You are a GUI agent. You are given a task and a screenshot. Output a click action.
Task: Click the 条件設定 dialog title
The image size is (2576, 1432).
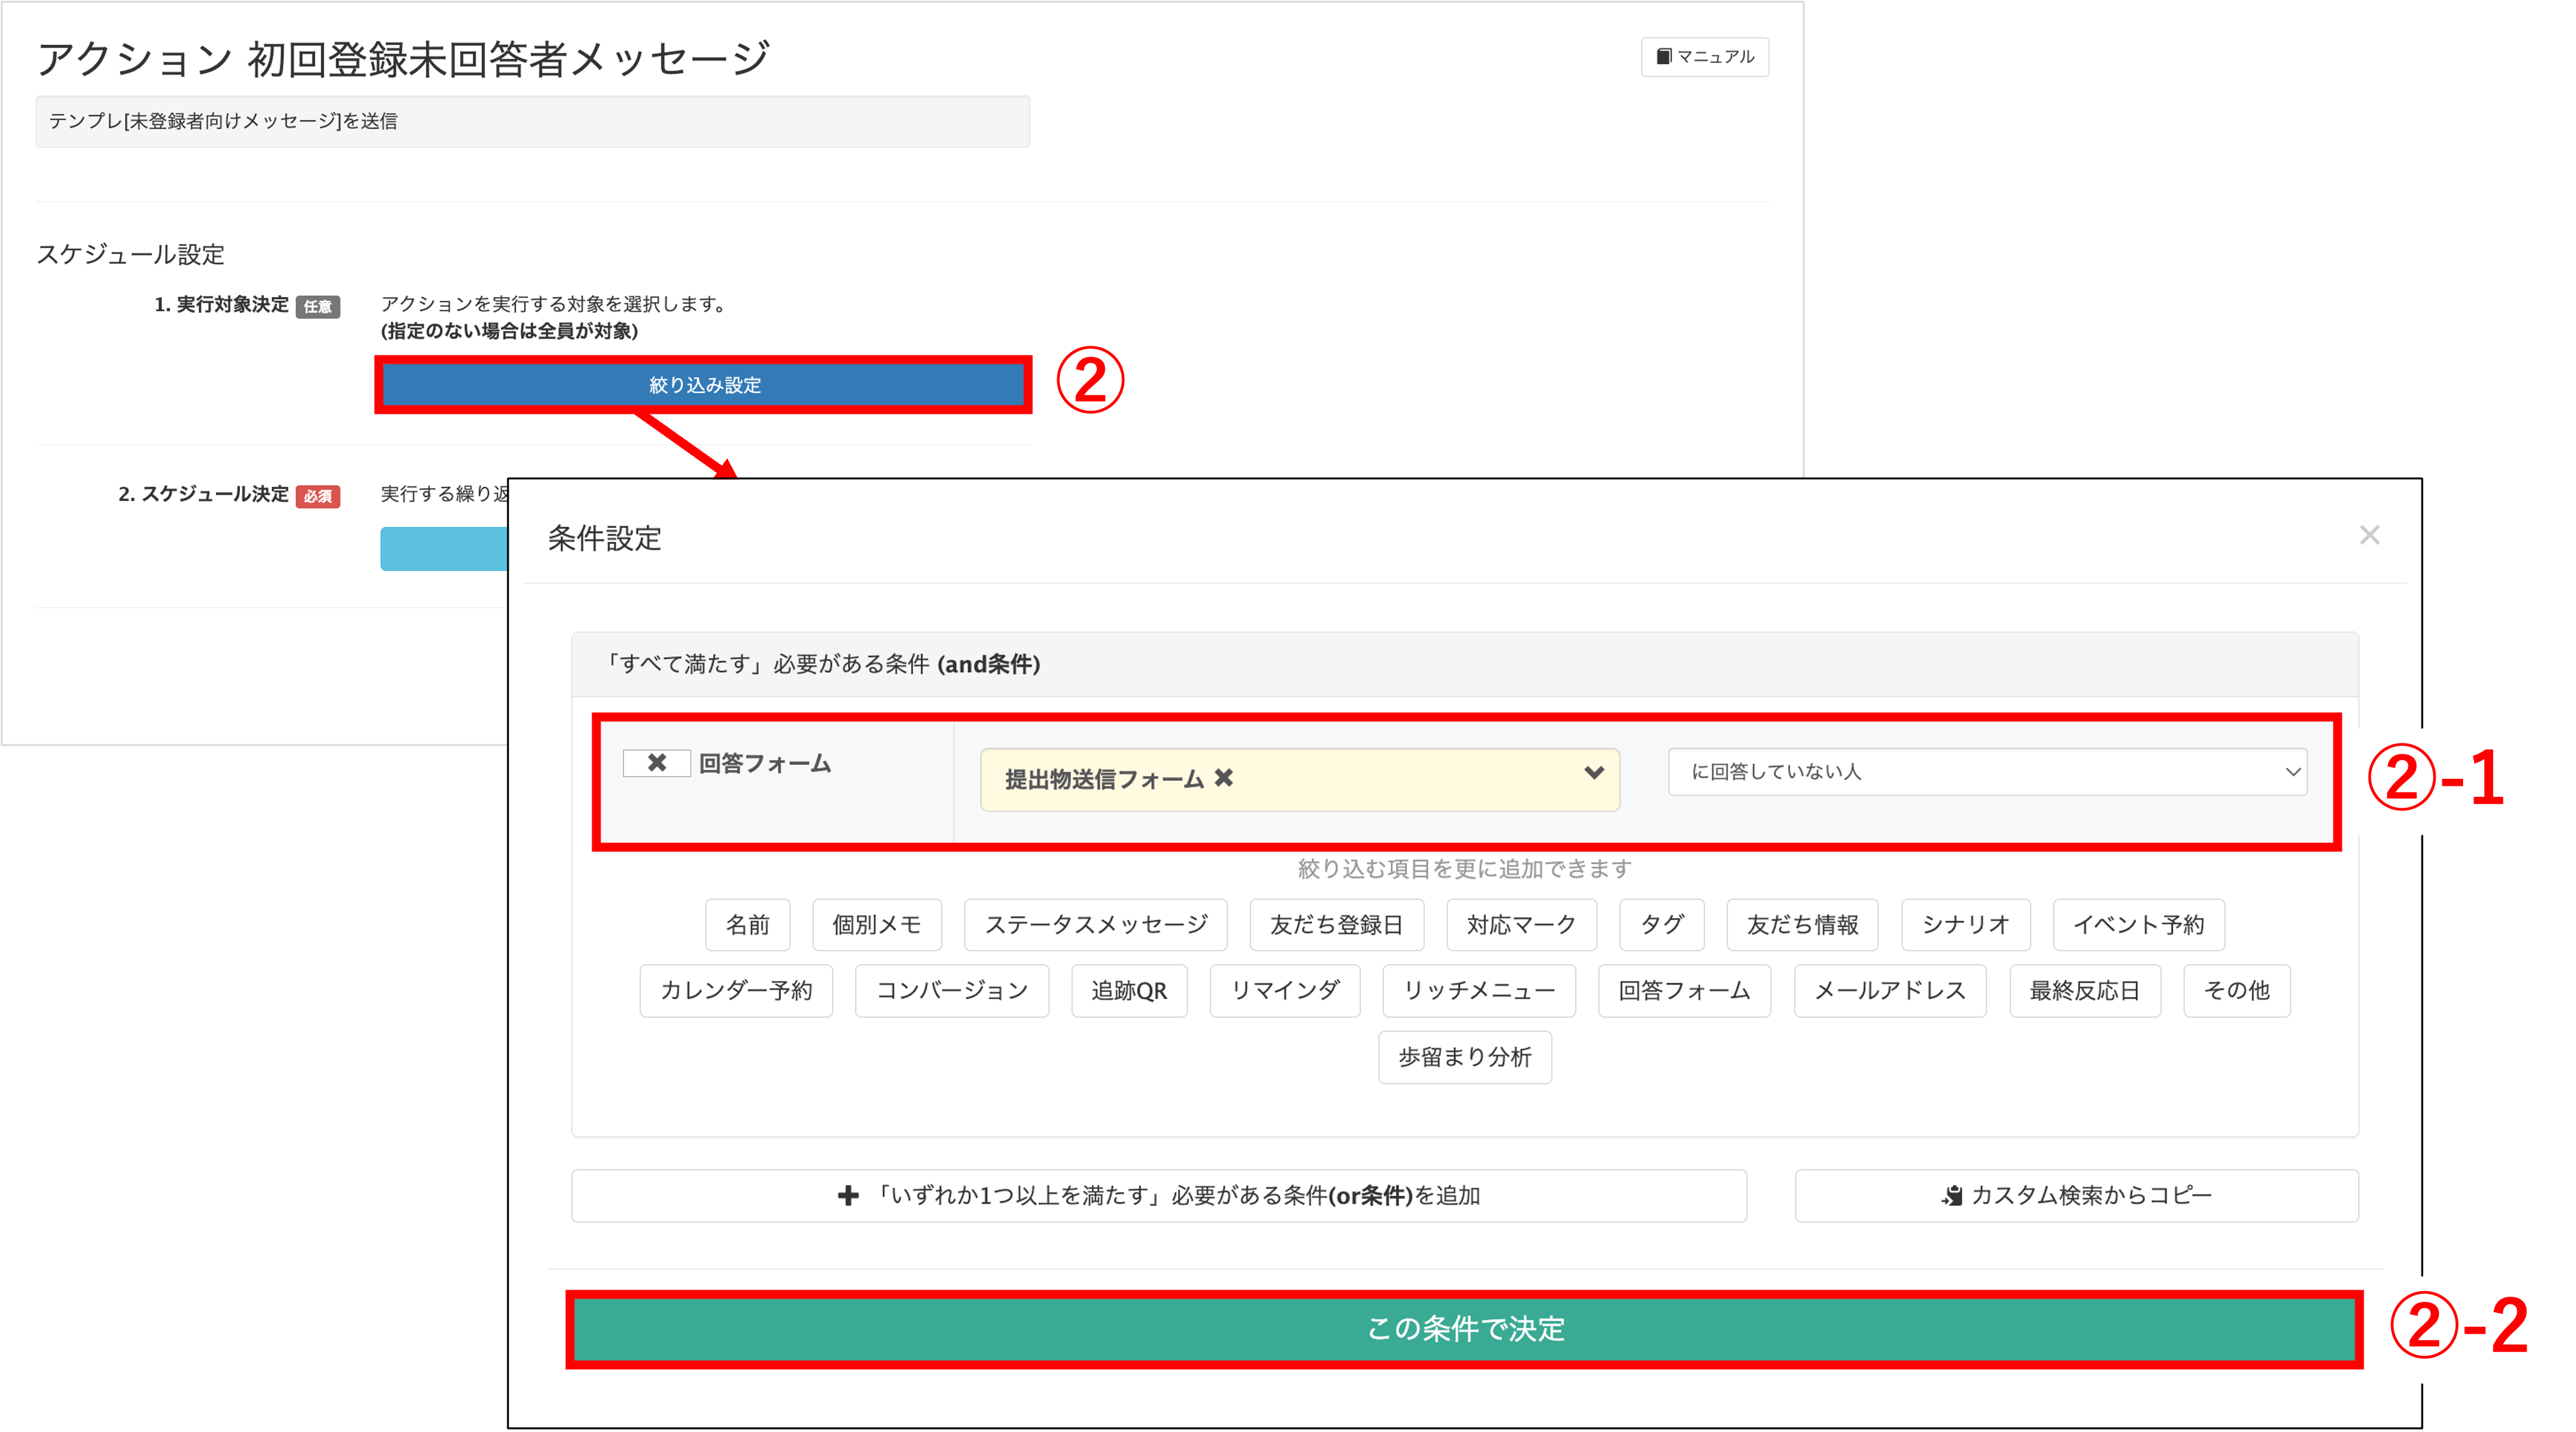[604, 538]
